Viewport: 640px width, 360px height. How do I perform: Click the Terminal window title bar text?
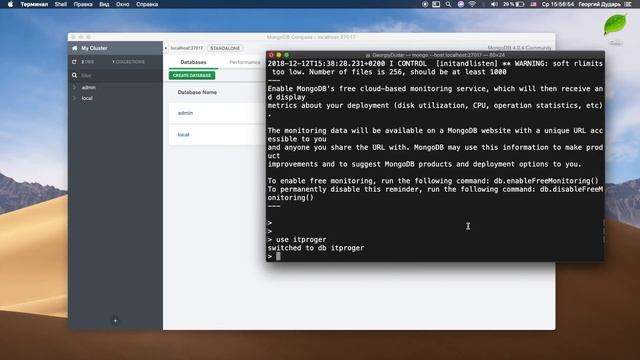point(436,55)
